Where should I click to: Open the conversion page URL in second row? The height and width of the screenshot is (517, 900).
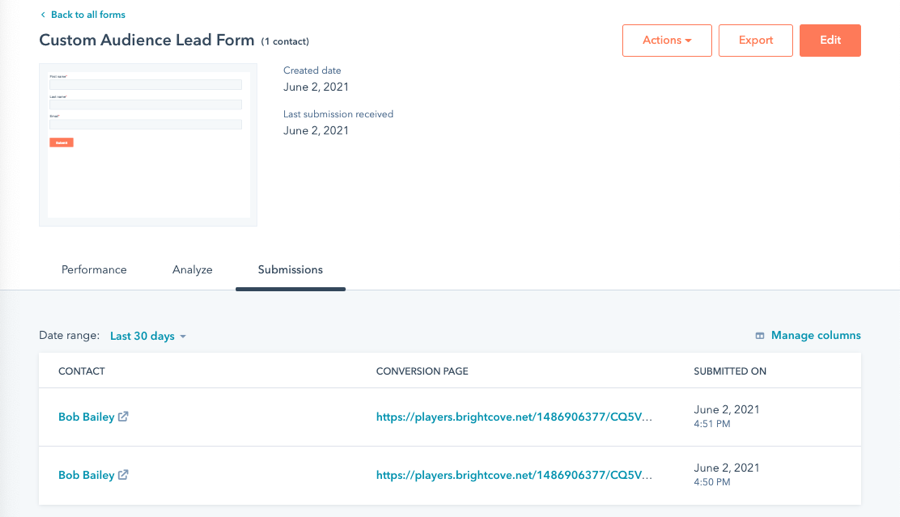tap(514, 475)
